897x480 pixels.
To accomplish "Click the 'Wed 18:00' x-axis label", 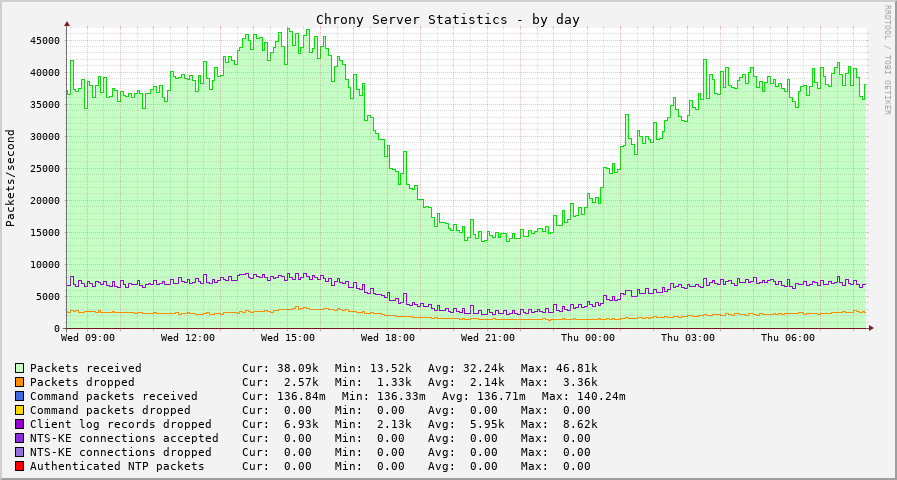I will pyautogui.click(x=388, y=338).
